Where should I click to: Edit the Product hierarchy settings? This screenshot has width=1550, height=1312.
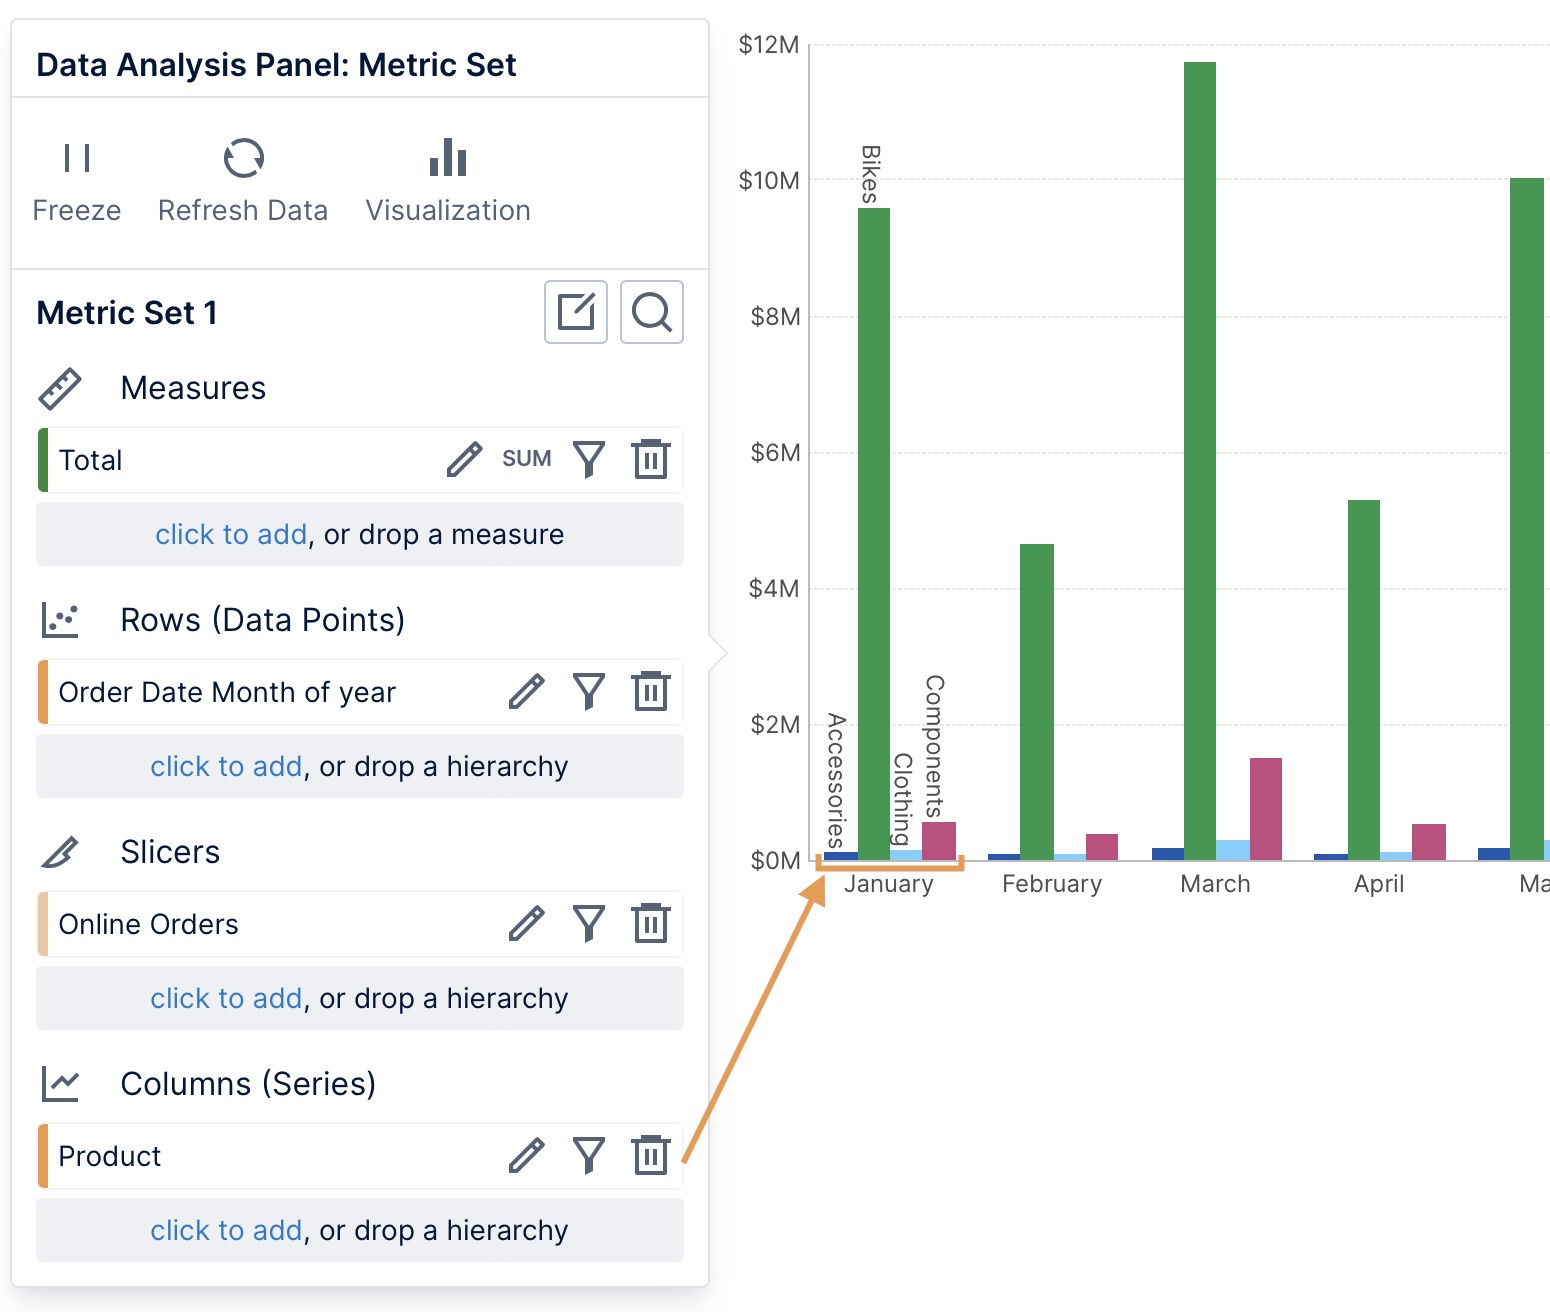[x=527, y=1155]
